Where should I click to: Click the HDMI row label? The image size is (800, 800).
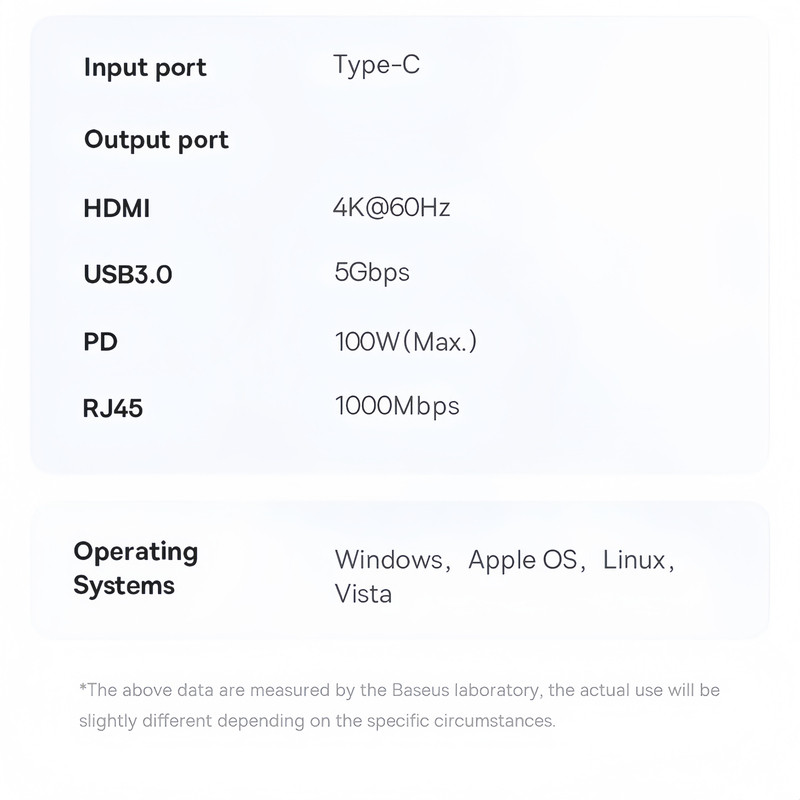pos(117,209)
